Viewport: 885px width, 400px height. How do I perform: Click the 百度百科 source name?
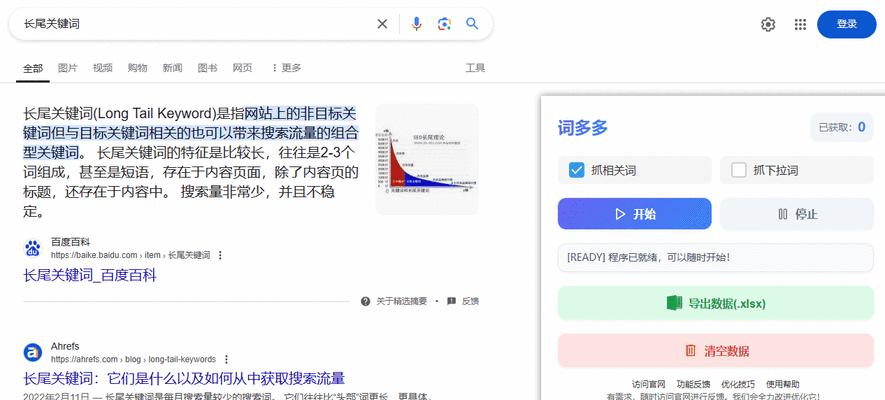(70, 242)
